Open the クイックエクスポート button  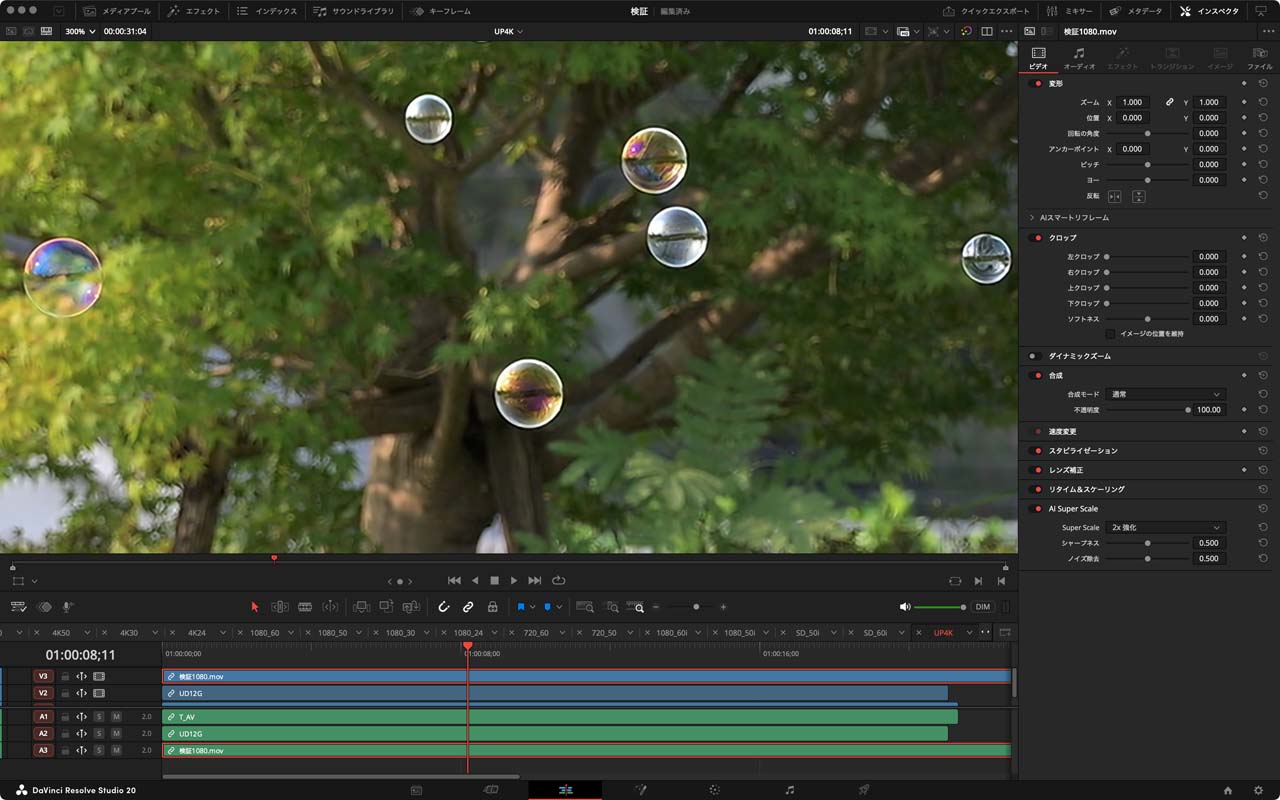pos(986,11)
